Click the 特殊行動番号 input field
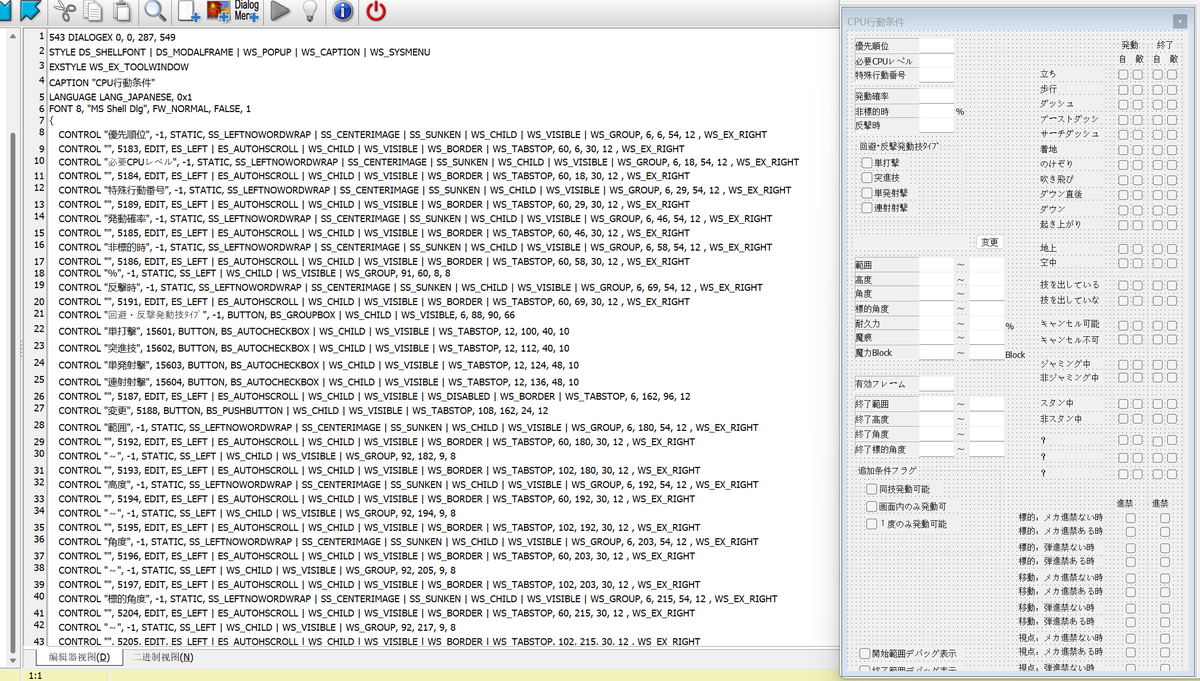Image resolution: width=1200 pixels, height=681 pixels. pos(936,75)
